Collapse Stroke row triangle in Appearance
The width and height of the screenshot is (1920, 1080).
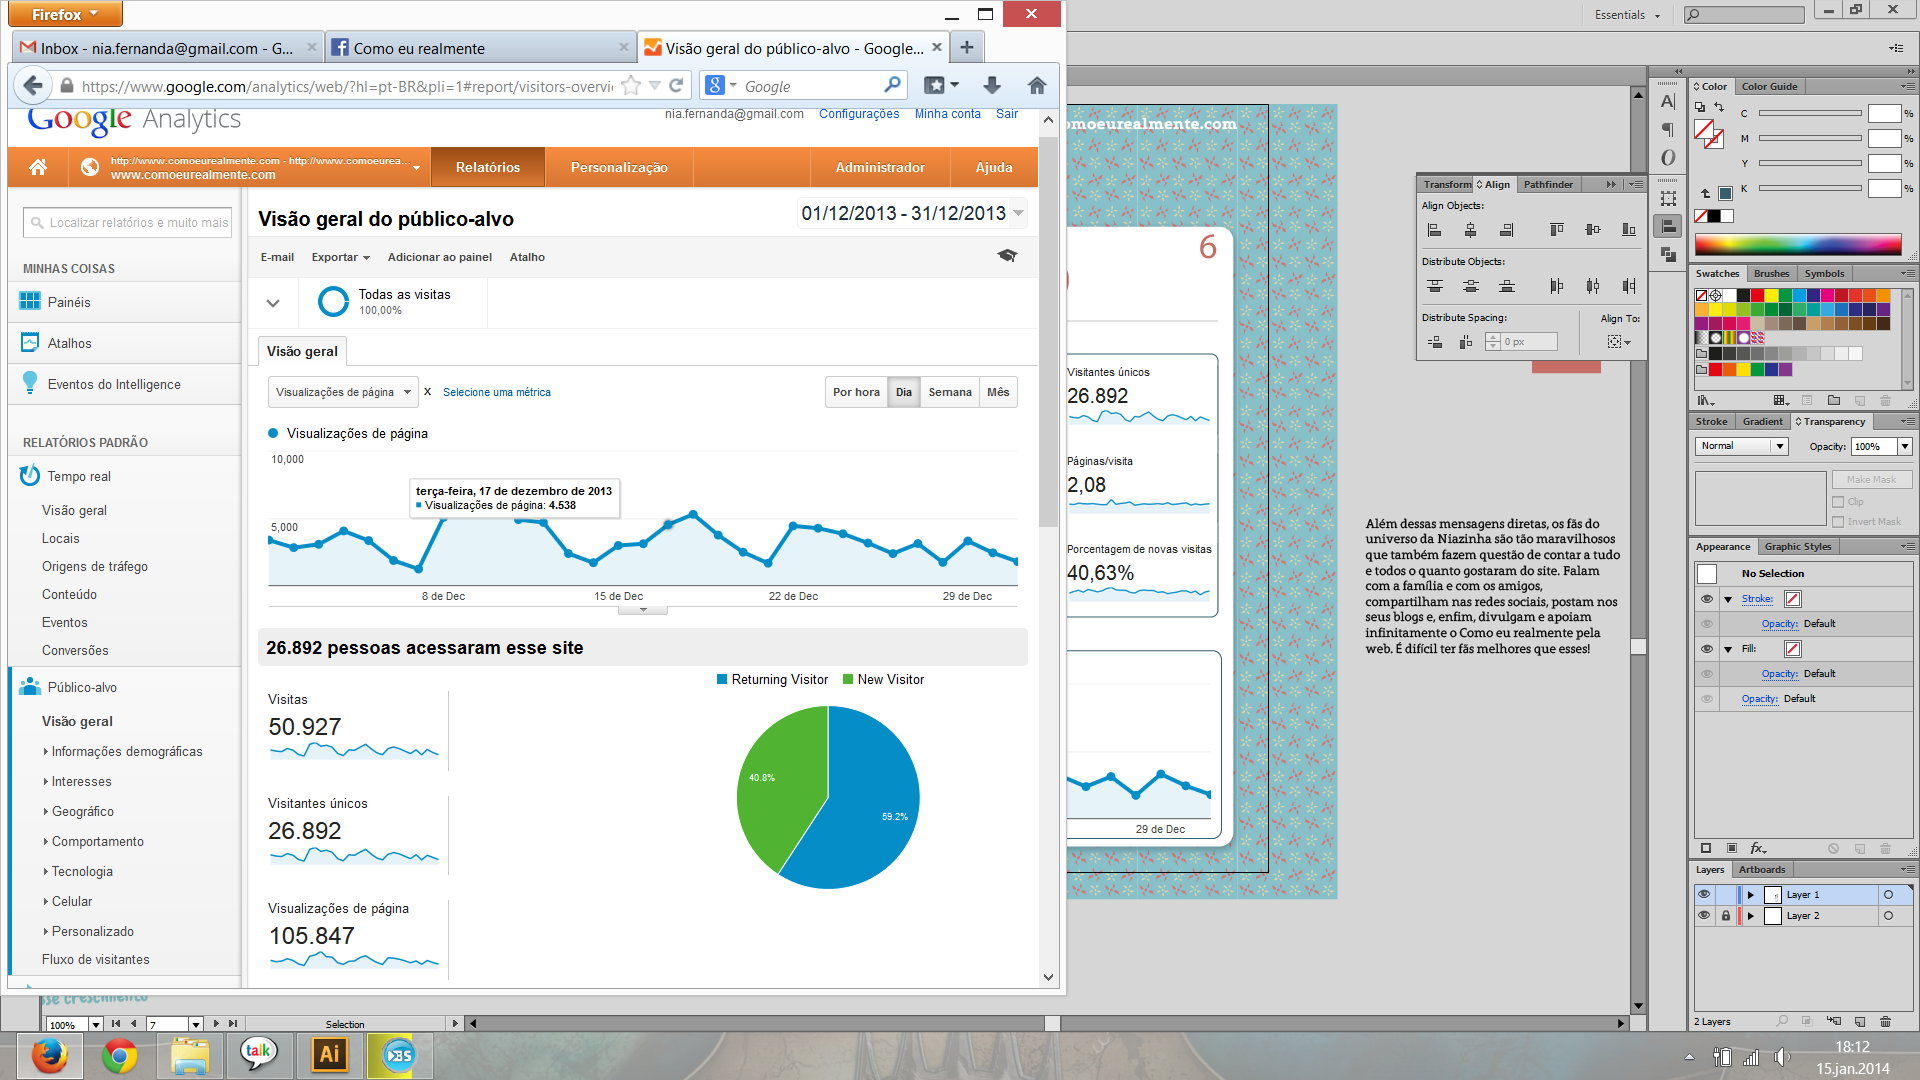pyautogui.click(x=1727, y=599)
